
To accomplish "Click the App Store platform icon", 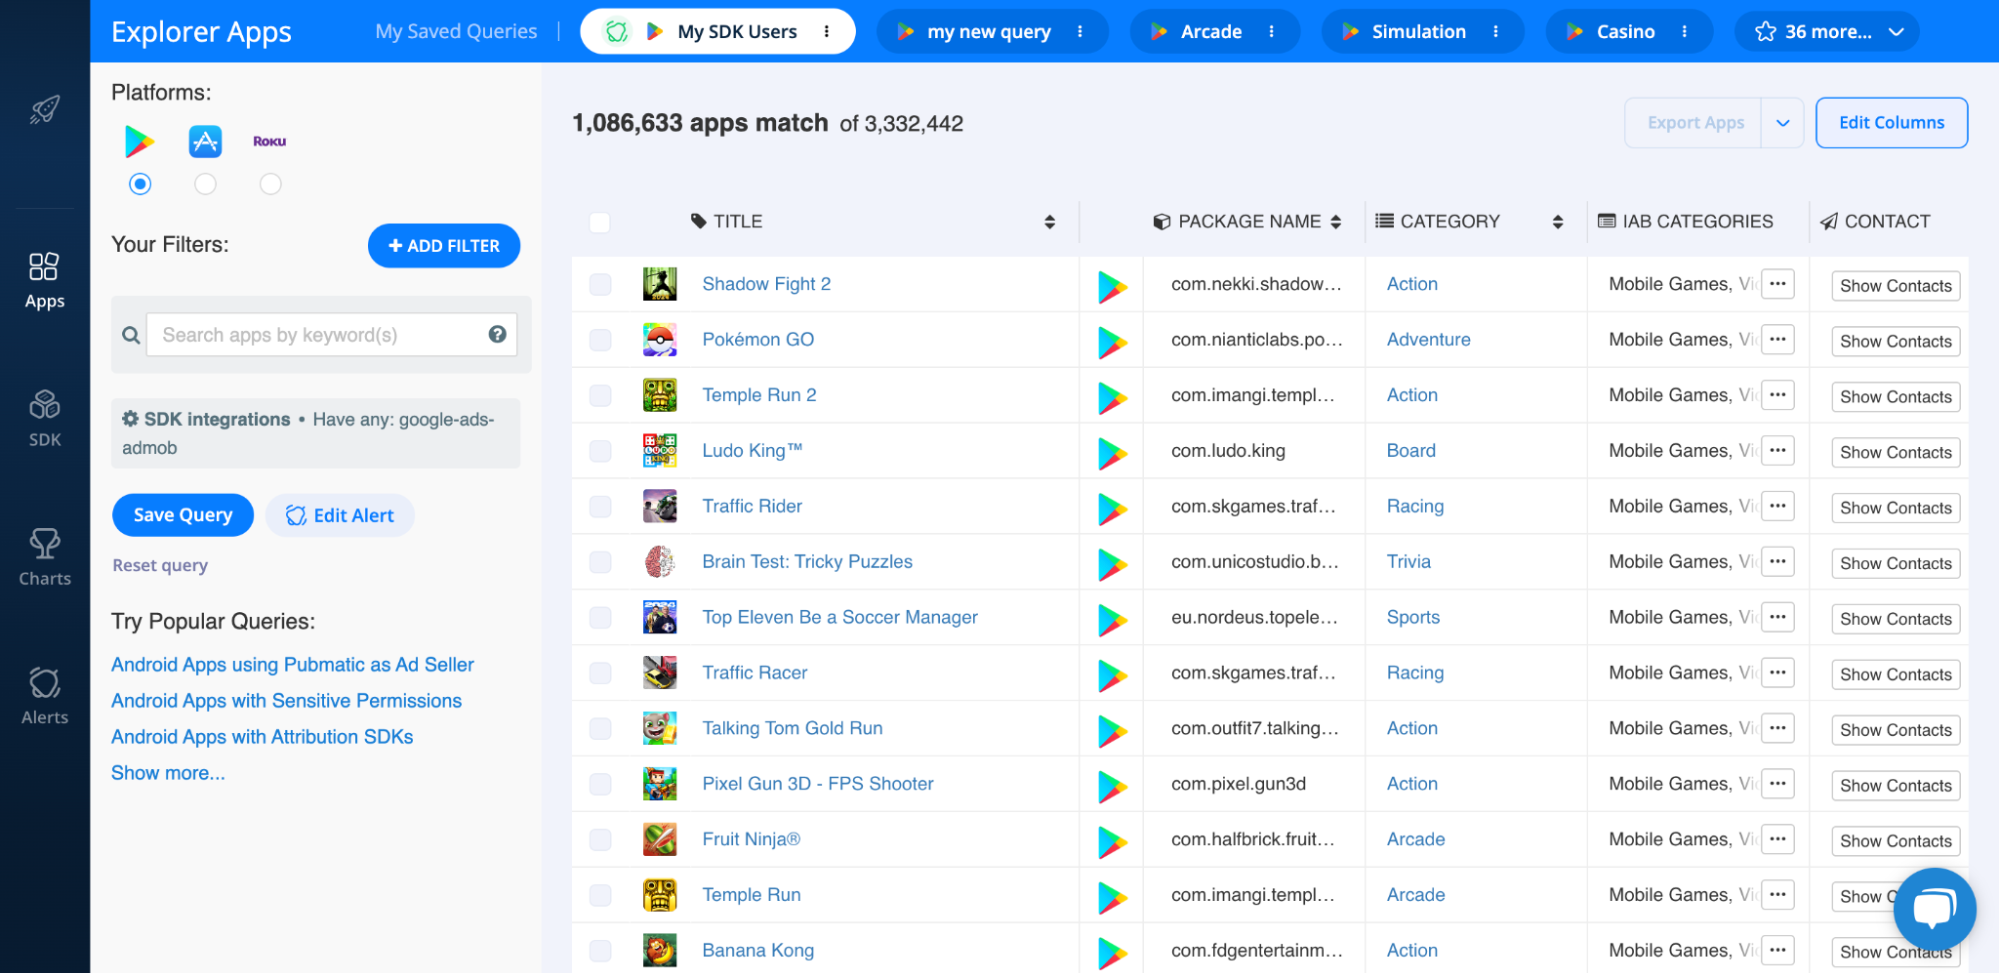I will coord(205,142).
